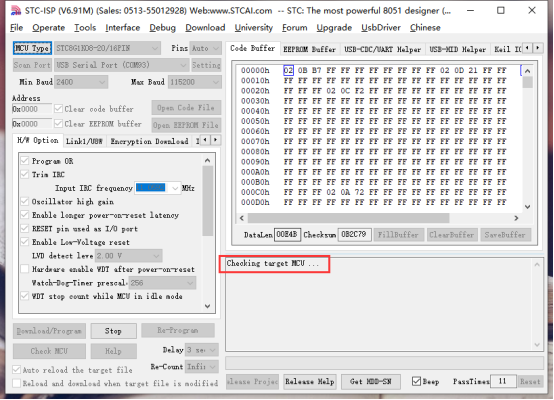The width and height of the screenshot is (554, 400).
Task: Click the Scan Port button
Action: pyautogui.click(x=32, y=65)
